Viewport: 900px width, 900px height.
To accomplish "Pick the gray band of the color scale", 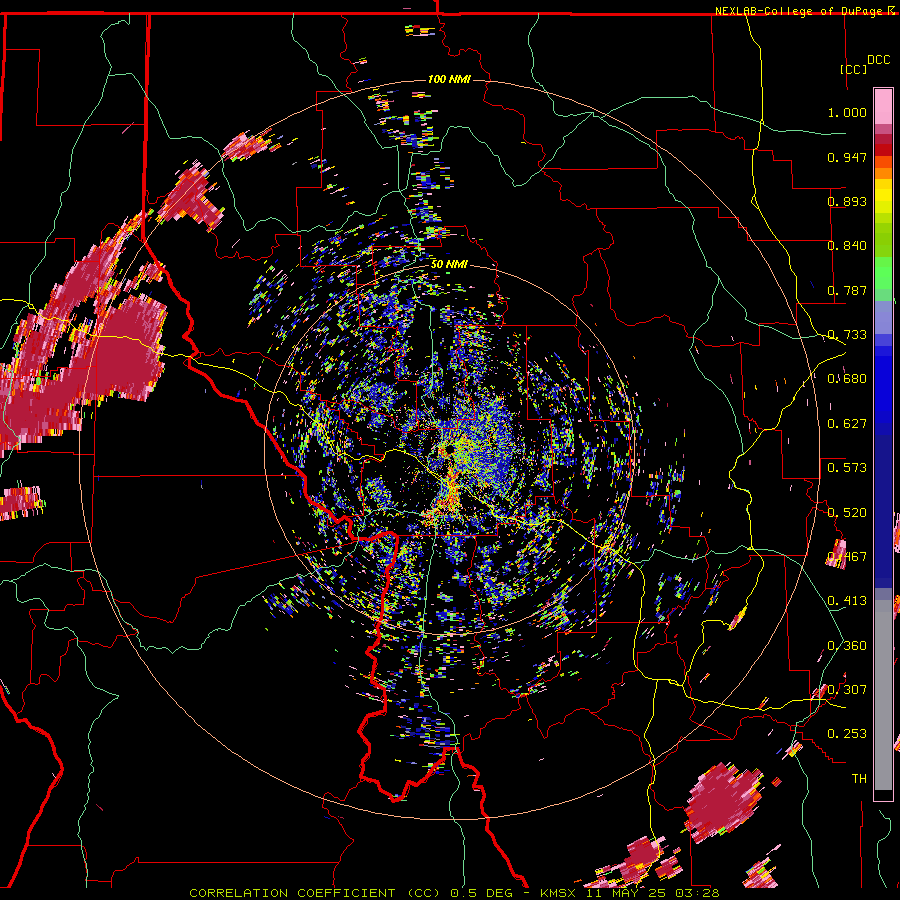I will pos(883,695).
